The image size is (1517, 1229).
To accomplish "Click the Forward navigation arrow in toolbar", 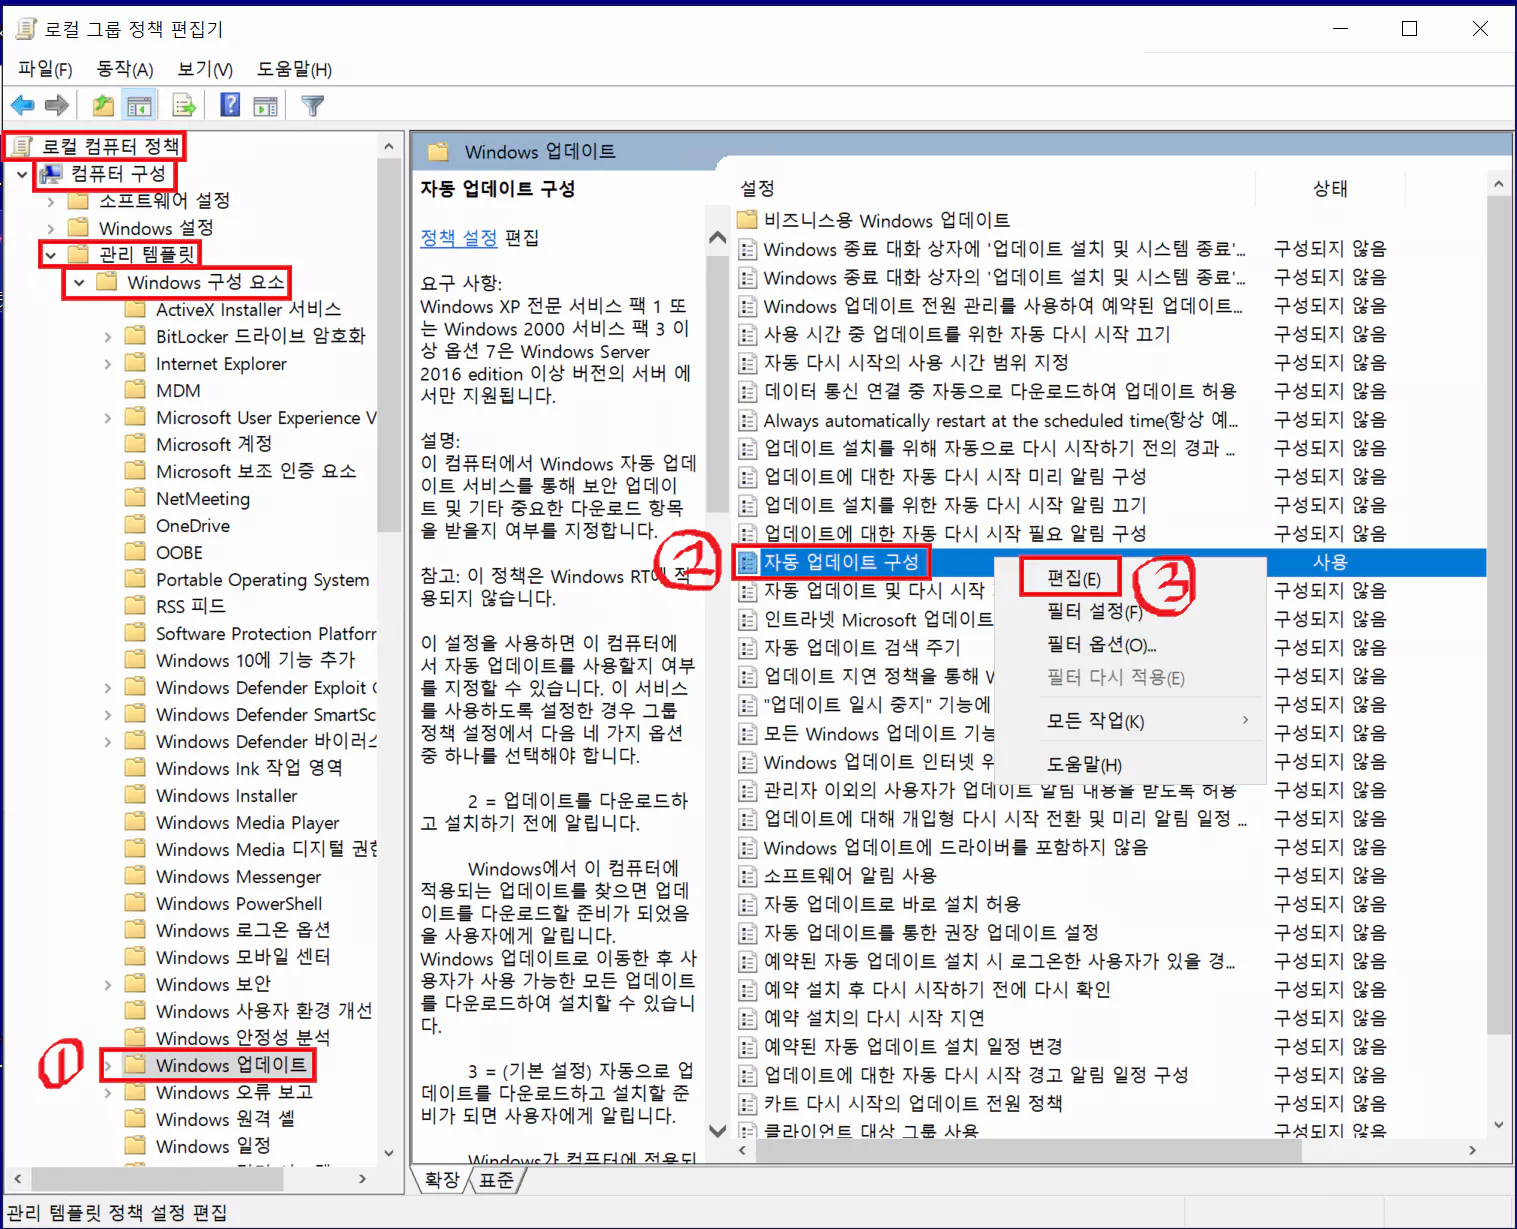I will pyautogui.click(x=56, y=104).
